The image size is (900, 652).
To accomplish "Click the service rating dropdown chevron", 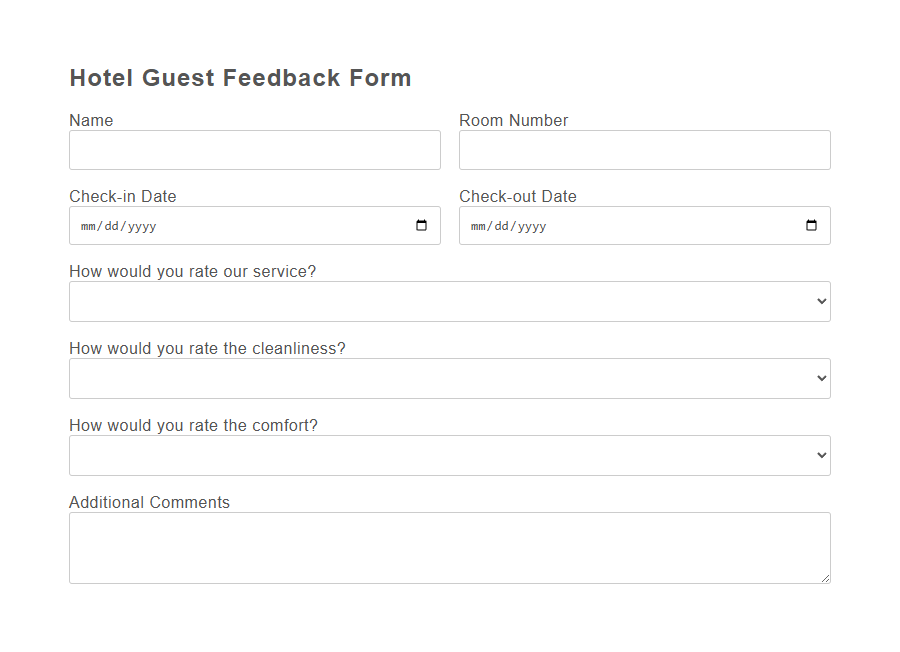I will tap(820, 301).
